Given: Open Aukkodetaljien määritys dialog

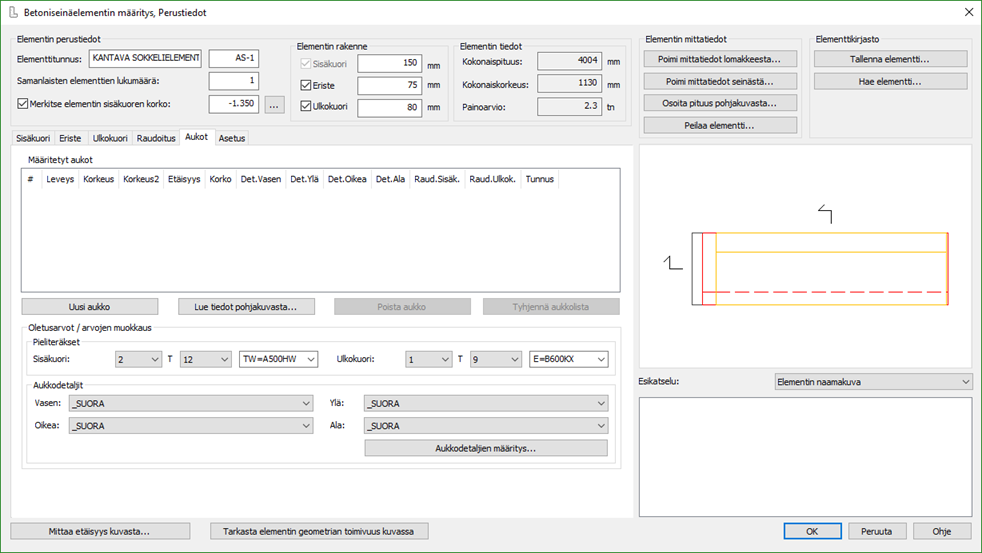Looking at the screenshot, I should (486, 448).
